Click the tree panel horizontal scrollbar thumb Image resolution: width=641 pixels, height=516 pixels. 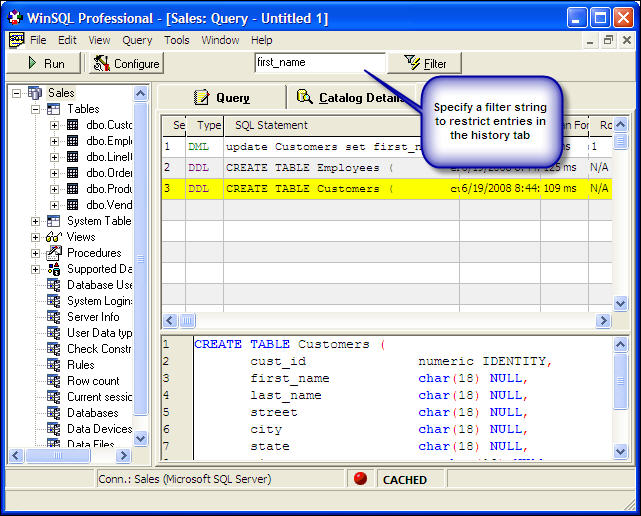pyautogui.click(x=58, y=455)
